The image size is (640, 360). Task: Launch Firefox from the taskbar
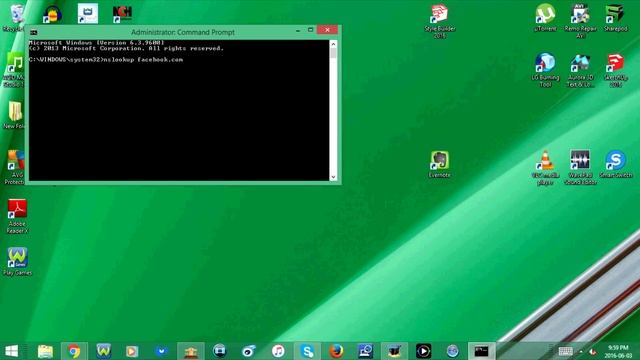pyautogui.click(x=336, y=351)
